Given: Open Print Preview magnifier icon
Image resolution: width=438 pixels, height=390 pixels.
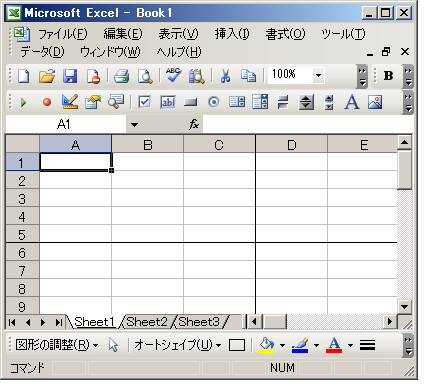Looking at the screenshot, I should (145, 76).
